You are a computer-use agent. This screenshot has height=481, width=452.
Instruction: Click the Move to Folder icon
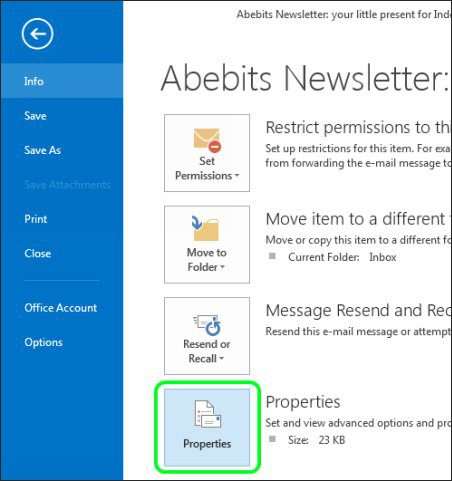(x=205, y=228)
